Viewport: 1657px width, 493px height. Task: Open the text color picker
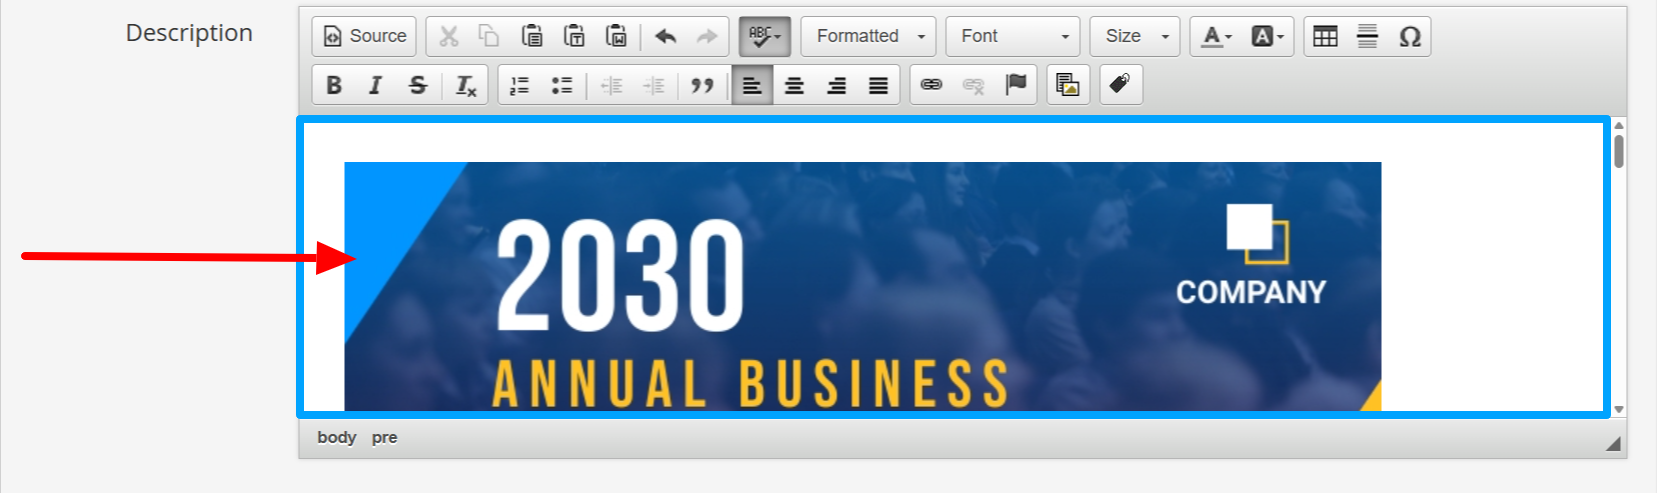point(1216,36)
